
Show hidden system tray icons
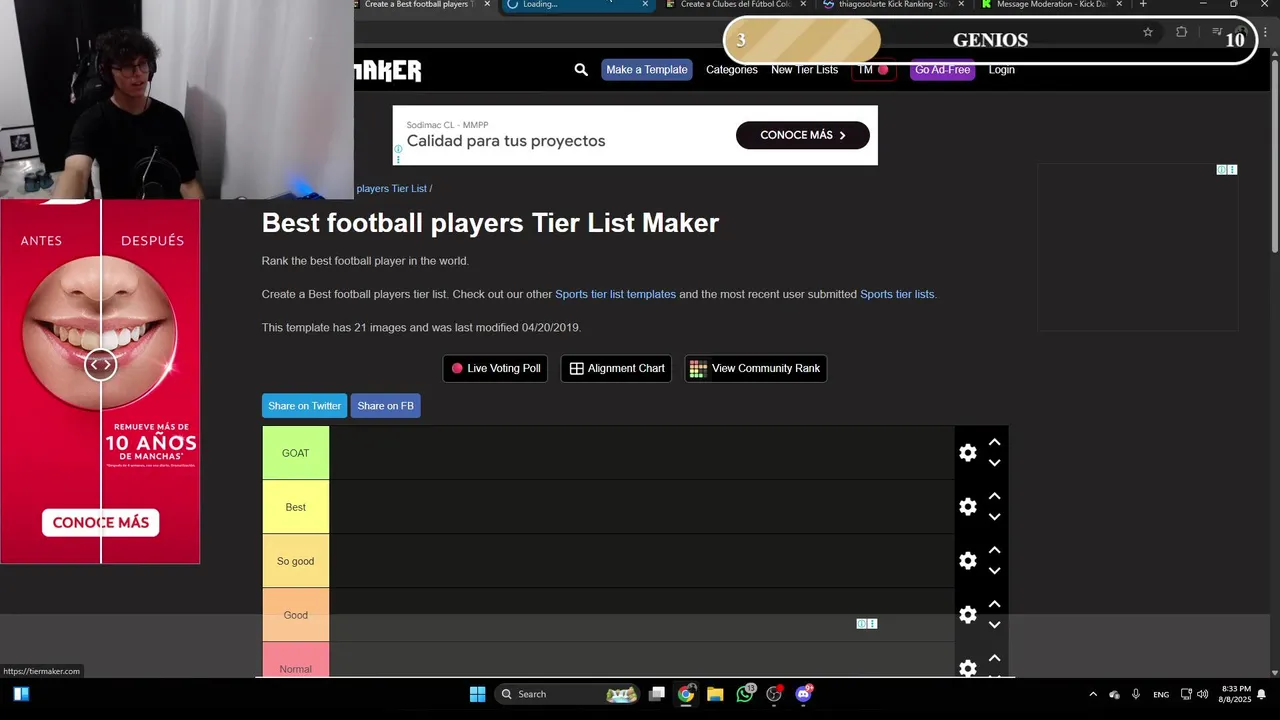click(x=1093, y=694)
